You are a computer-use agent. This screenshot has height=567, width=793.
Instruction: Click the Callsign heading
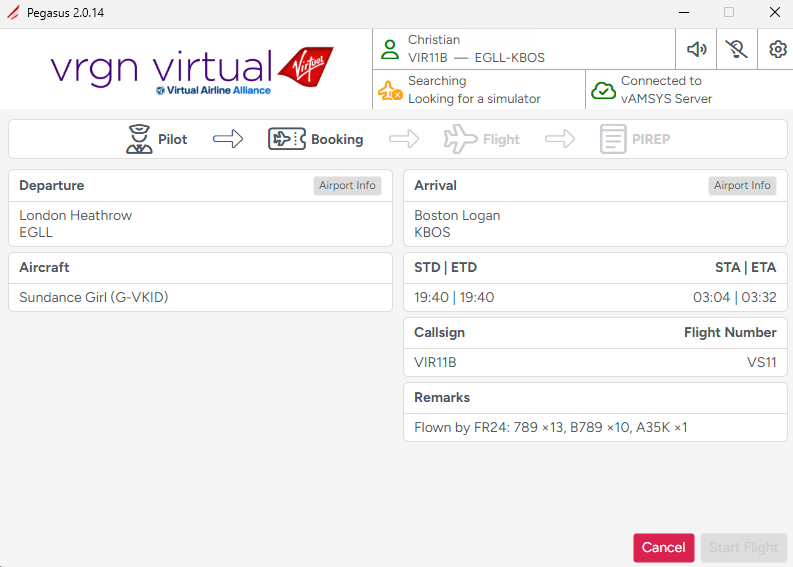point(439,332)
